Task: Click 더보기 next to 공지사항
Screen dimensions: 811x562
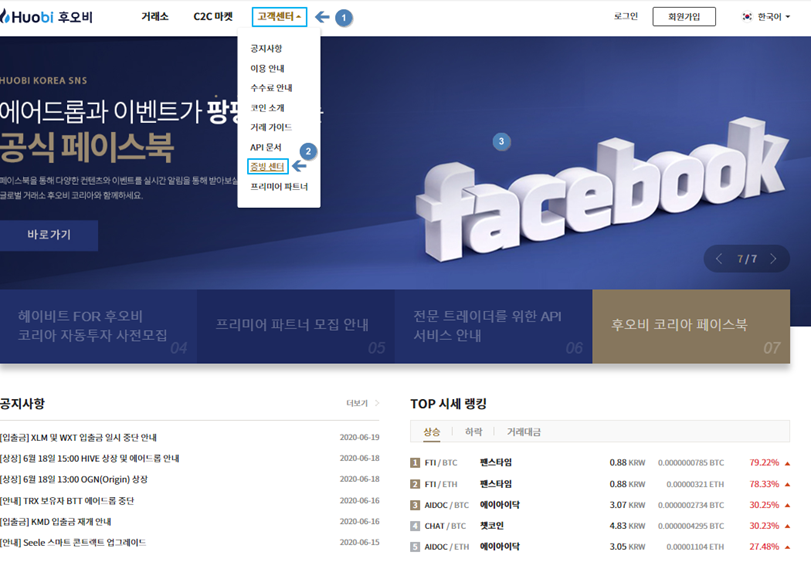Action: tap(362, 403)
